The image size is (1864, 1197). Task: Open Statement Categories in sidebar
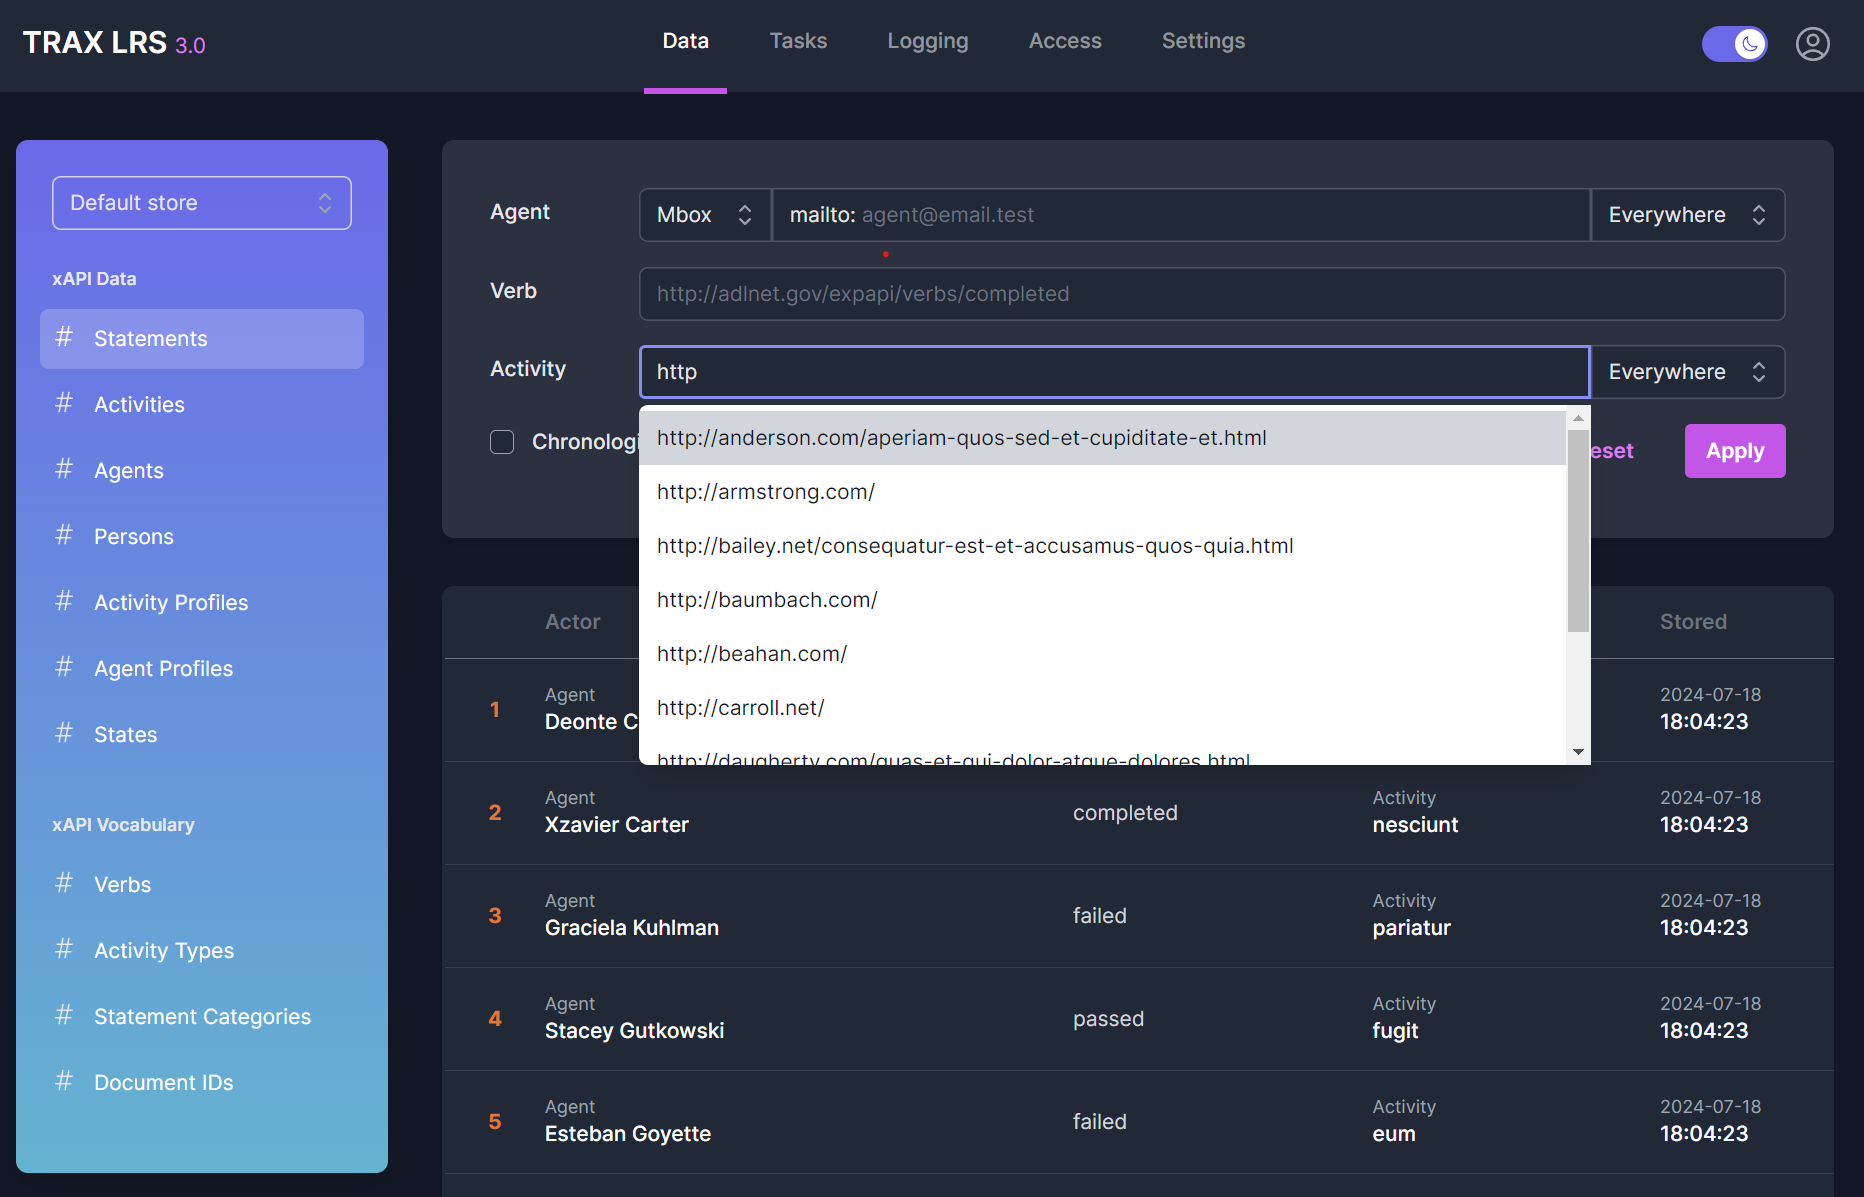point(202,1016)
